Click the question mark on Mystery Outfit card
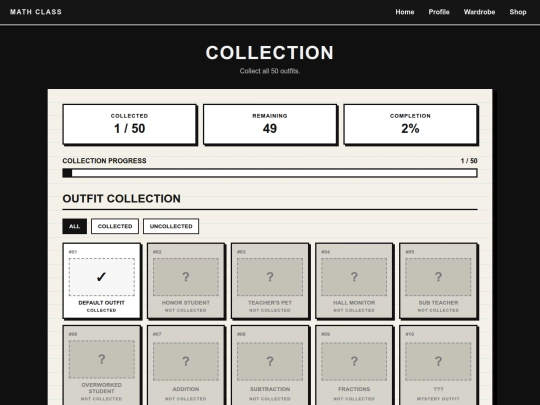Image resolution: width=540 pixels, height=405 pixels. (438, 361)
